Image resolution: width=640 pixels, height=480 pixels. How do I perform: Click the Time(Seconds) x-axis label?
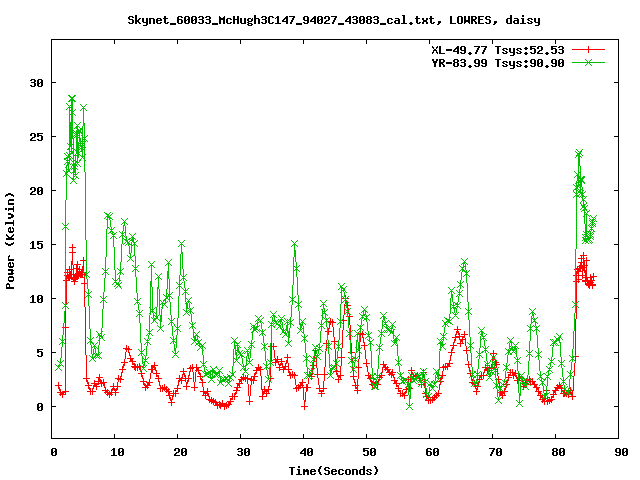pyautogui.click(x=334, y=471)
